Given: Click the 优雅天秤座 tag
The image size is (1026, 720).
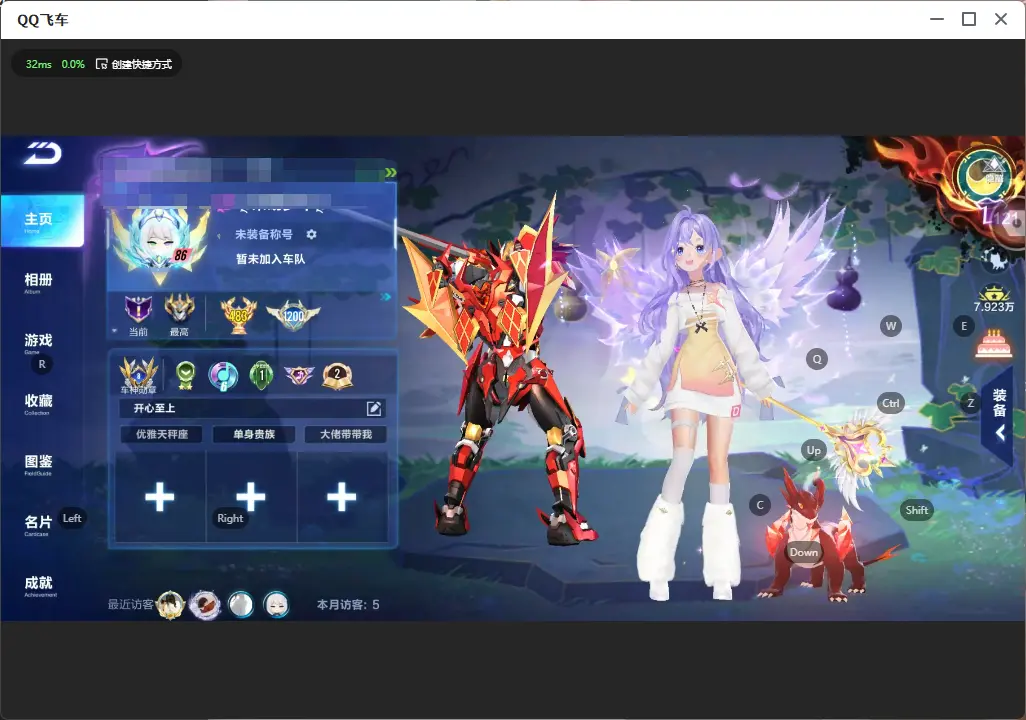Looking at the screenshot, I should 162,434.
